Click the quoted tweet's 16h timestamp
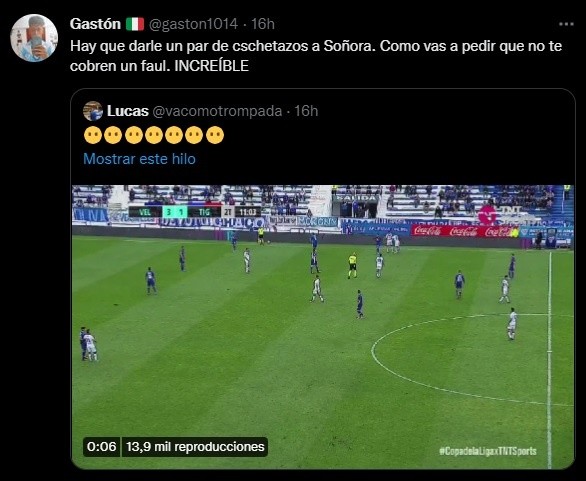This screenshot has width=586, height=481. point(306,111)
